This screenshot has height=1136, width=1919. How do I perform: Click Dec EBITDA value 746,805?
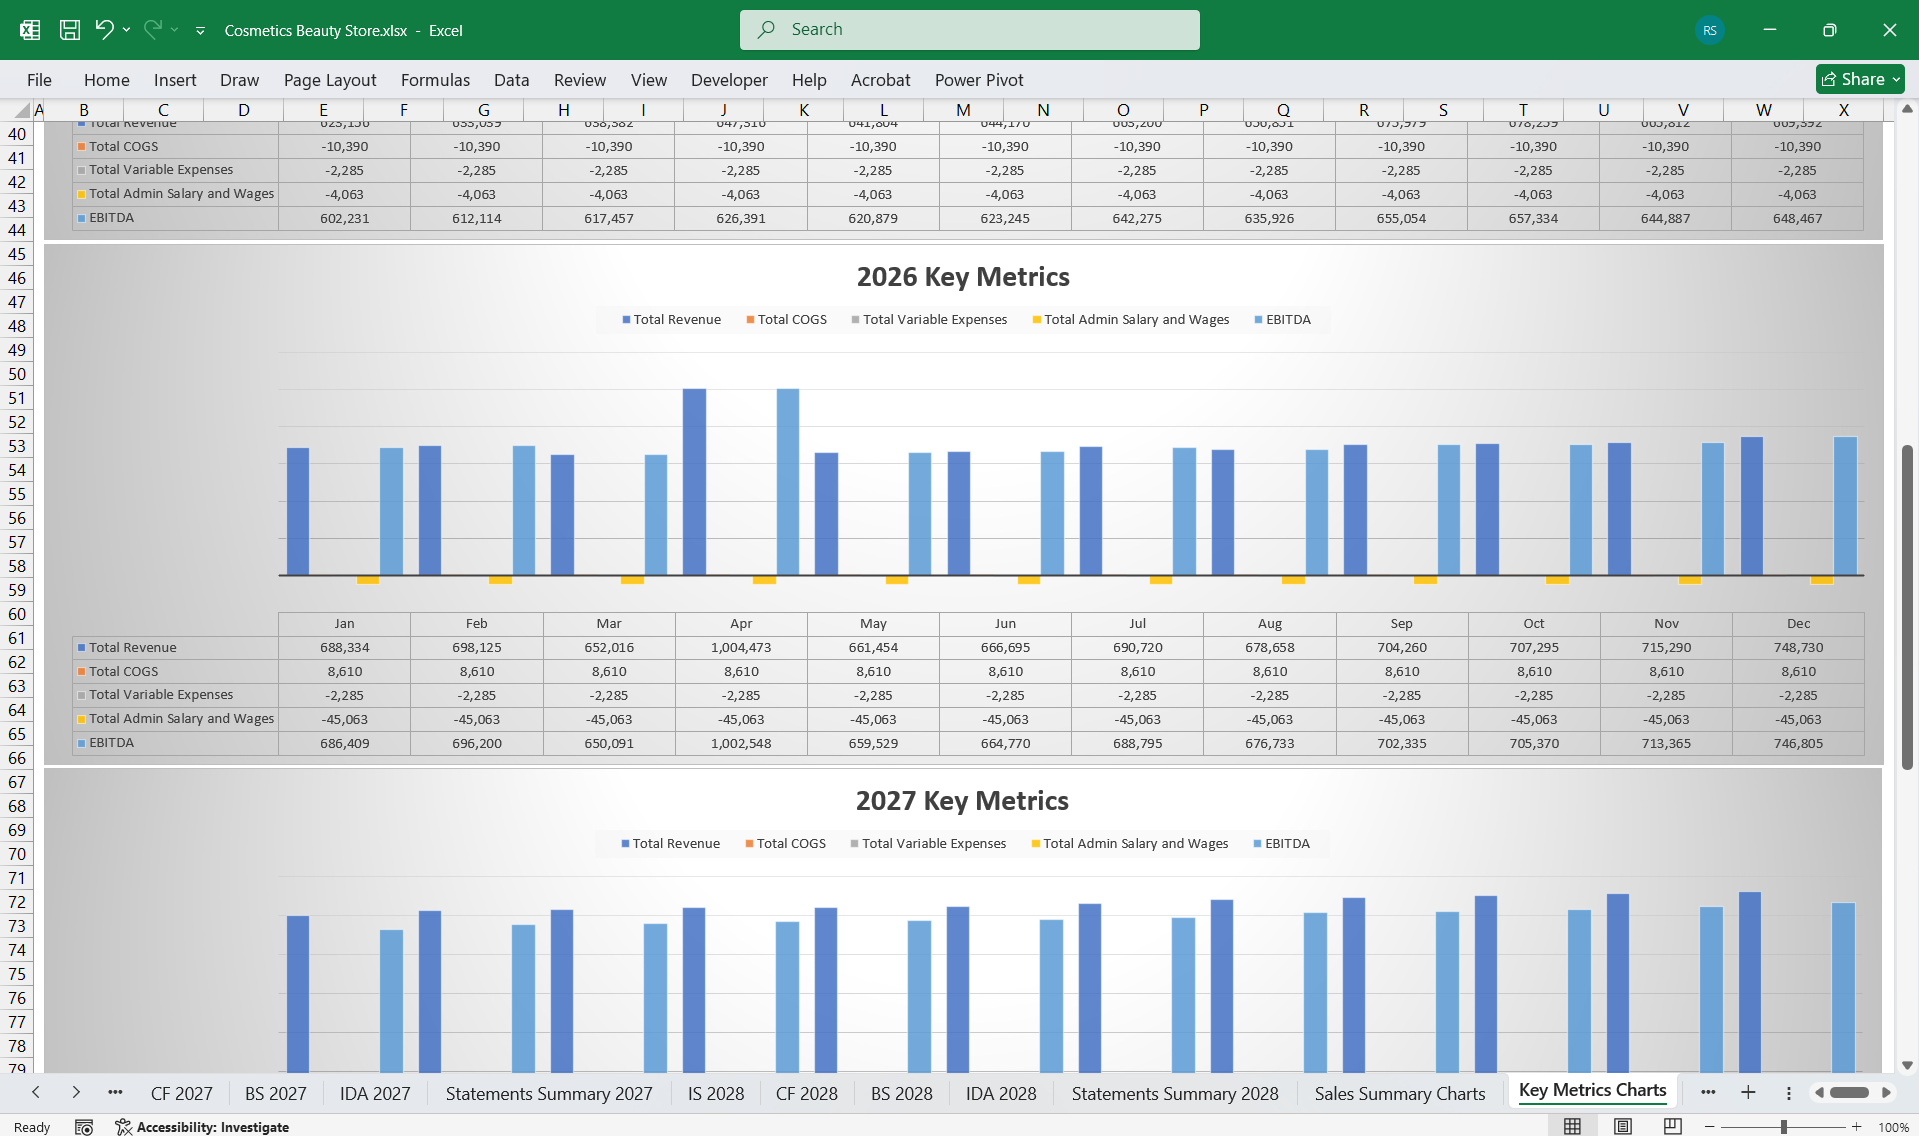click(1798, 744)
